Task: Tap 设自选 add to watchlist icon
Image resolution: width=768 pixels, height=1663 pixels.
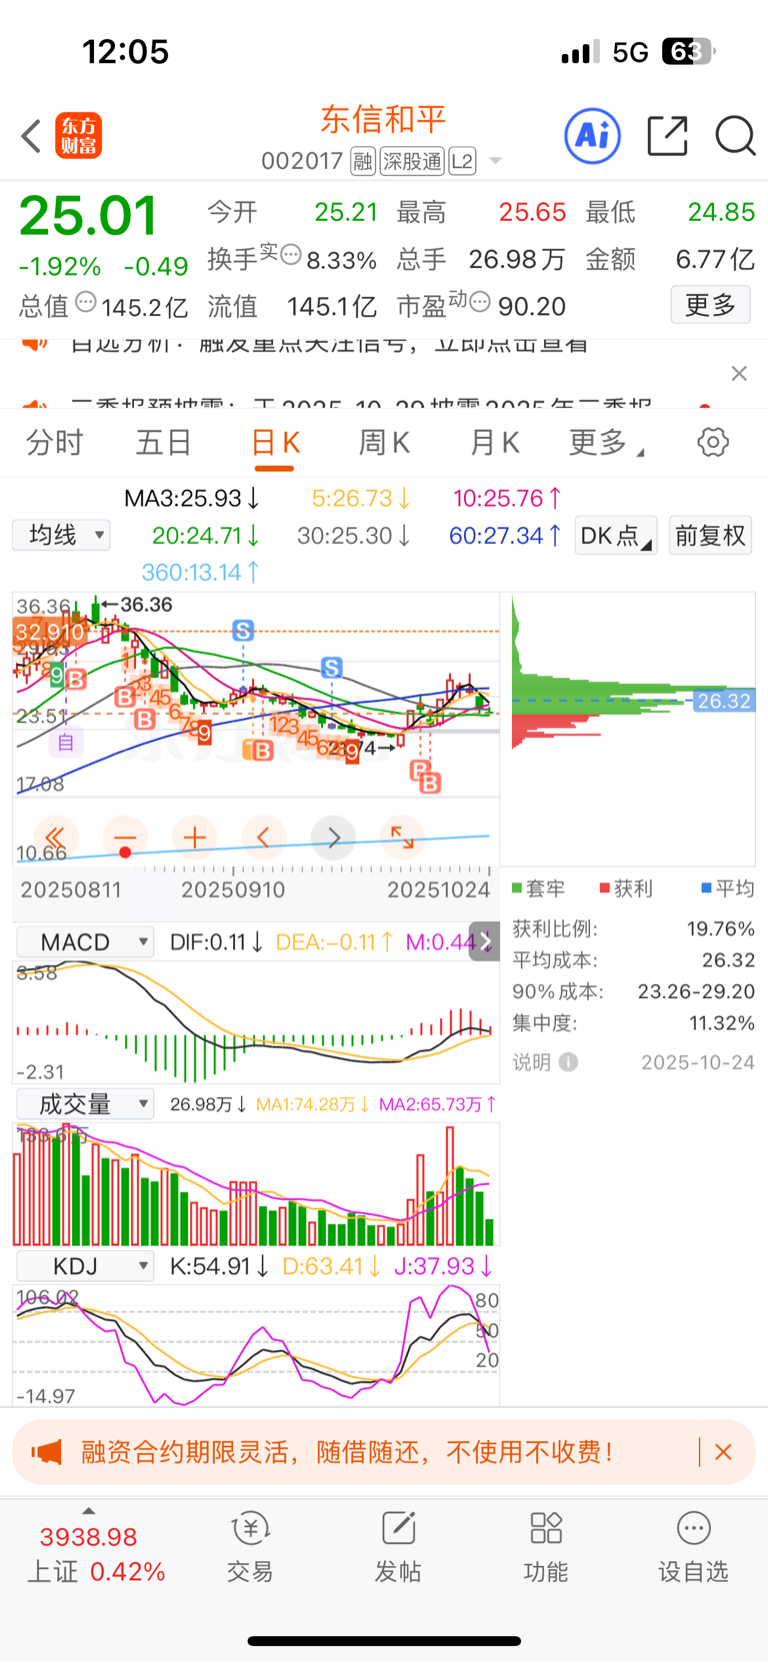Action: (x=693, y=1547)
